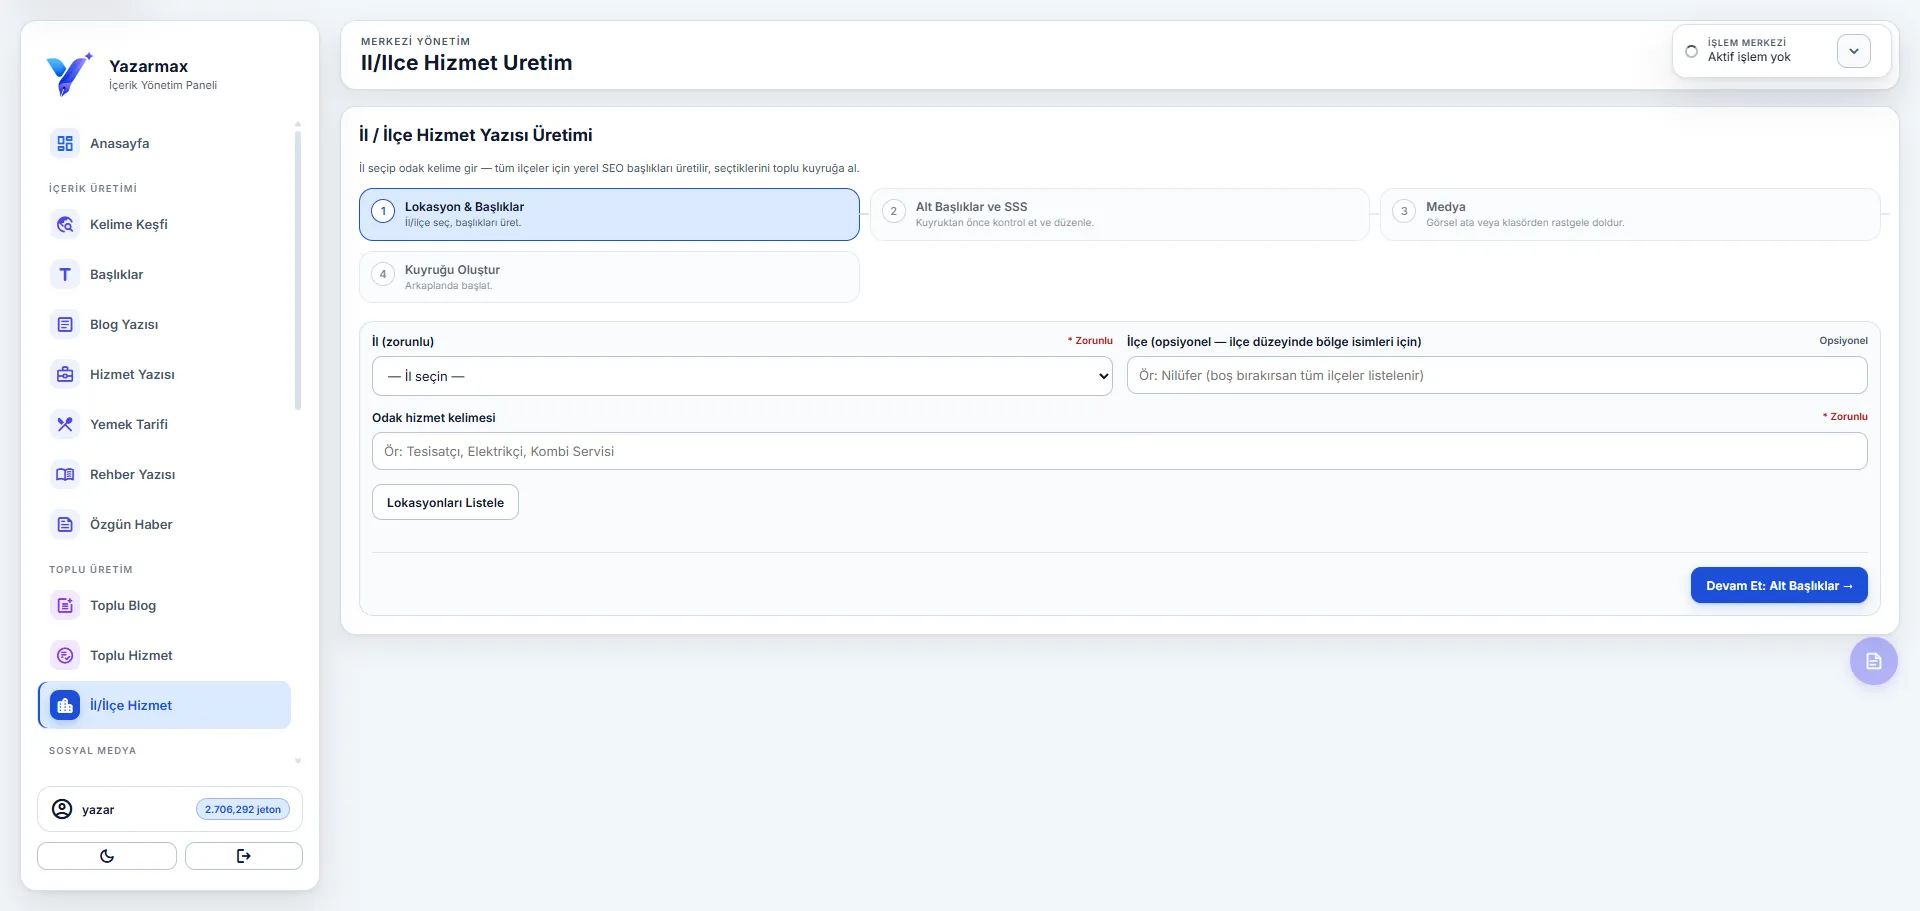Click the Rehber Yazısı book icon
This screenshot has width=1920, height=911.
pyautogui.click(x=65, y=475)
